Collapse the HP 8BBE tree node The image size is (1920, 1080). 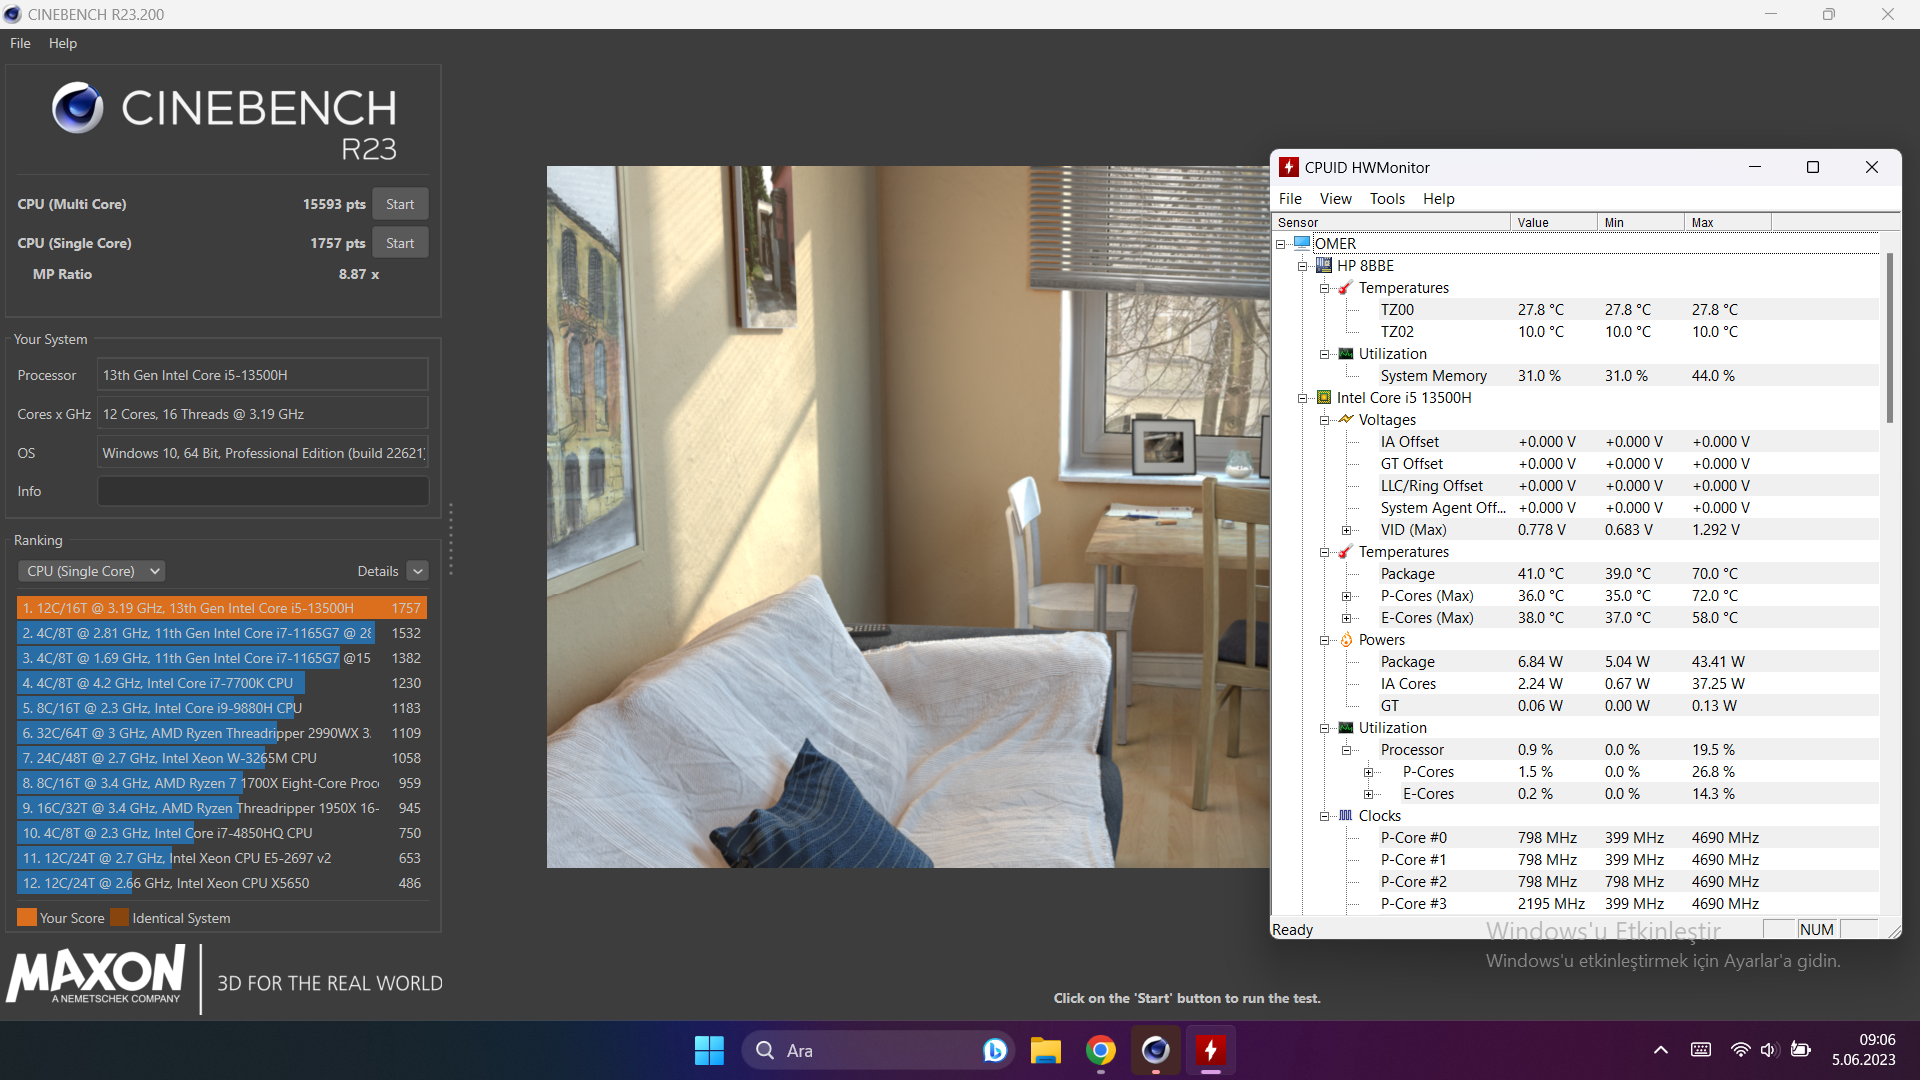1302,266
